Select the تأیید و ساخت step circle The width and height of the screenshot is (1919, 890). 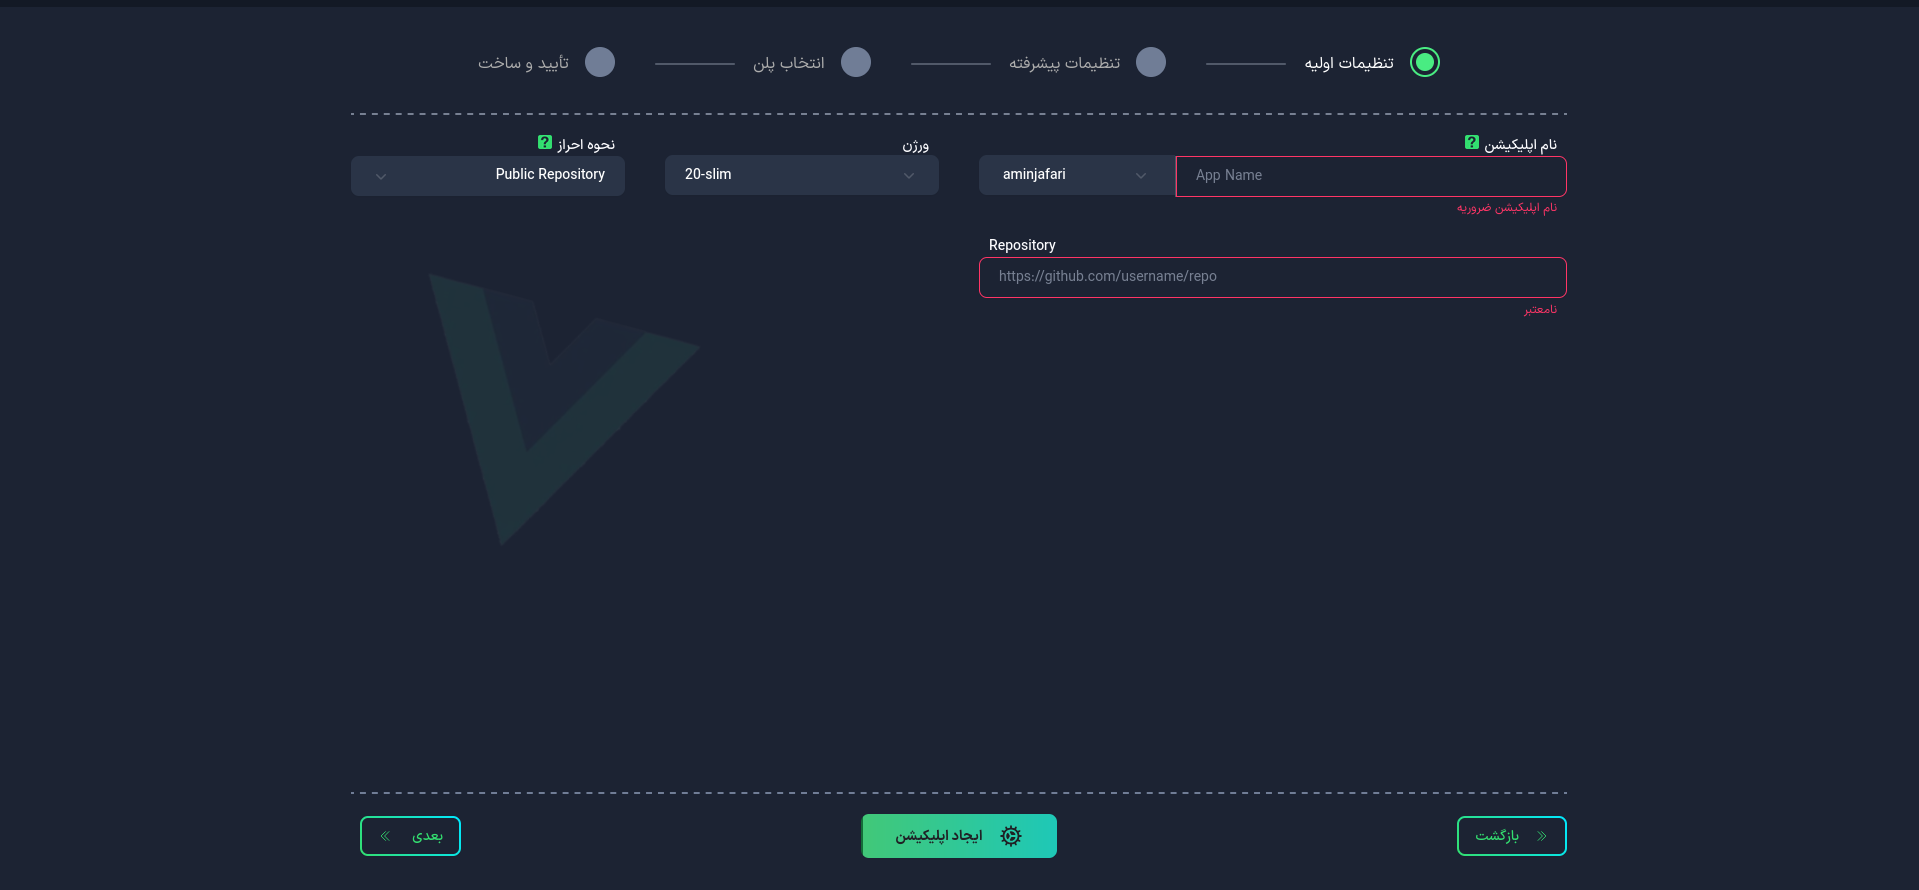pyautogui.click(x=600, y=62)
